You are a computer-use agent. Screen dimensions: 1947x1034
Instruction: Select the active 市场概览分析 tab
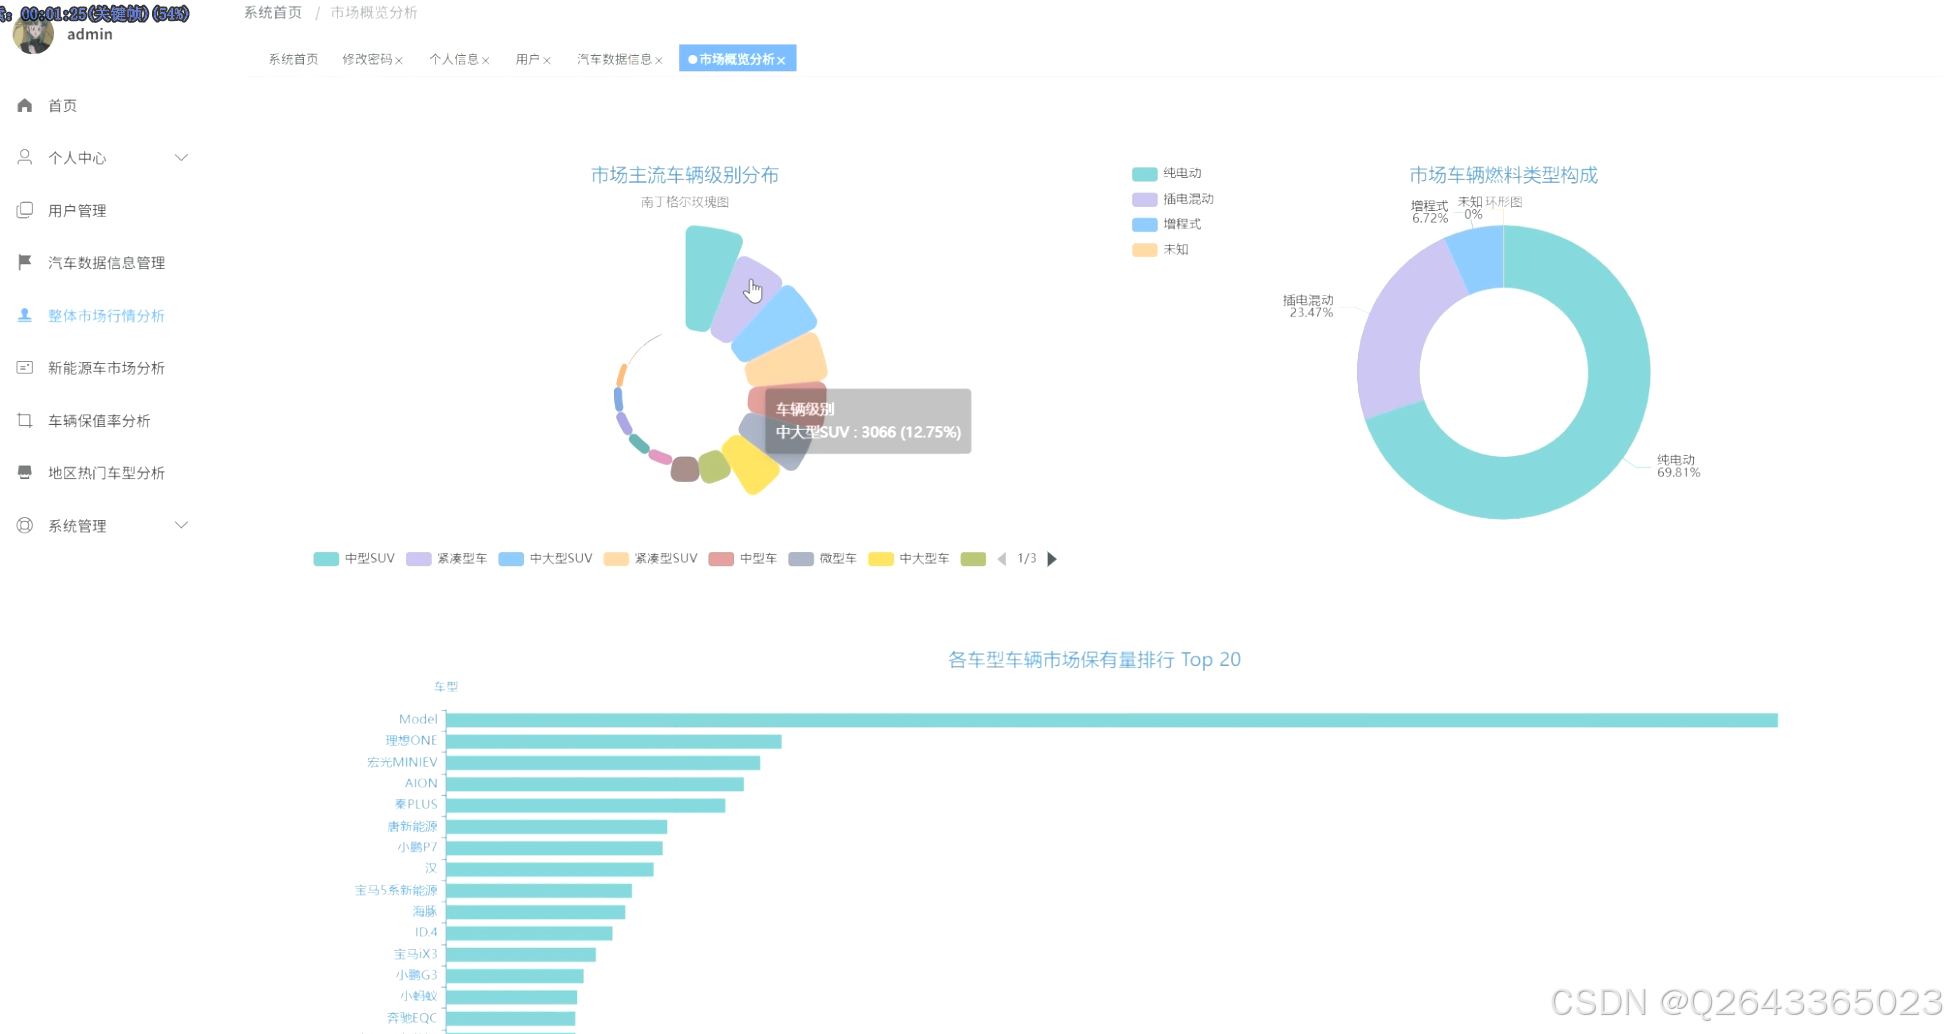[x=737, y=59]
